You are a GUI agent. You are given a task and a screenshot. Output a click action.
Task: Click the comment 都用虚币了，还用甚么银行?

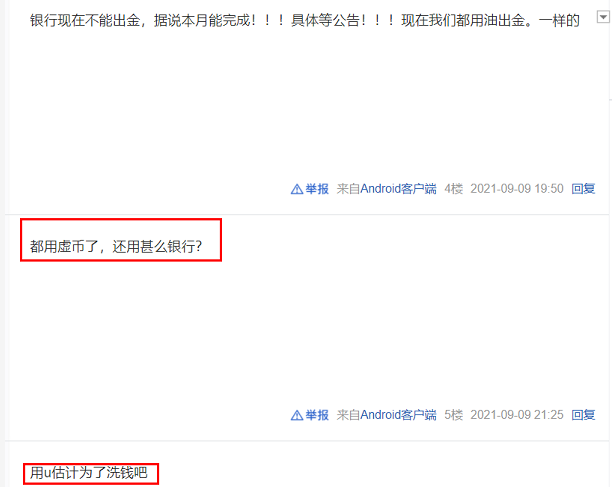[116, 247]
